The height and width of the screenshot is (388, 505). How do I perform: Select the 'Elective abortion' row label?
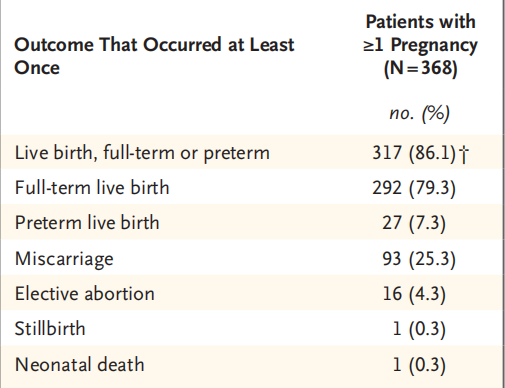coord(85,294)
